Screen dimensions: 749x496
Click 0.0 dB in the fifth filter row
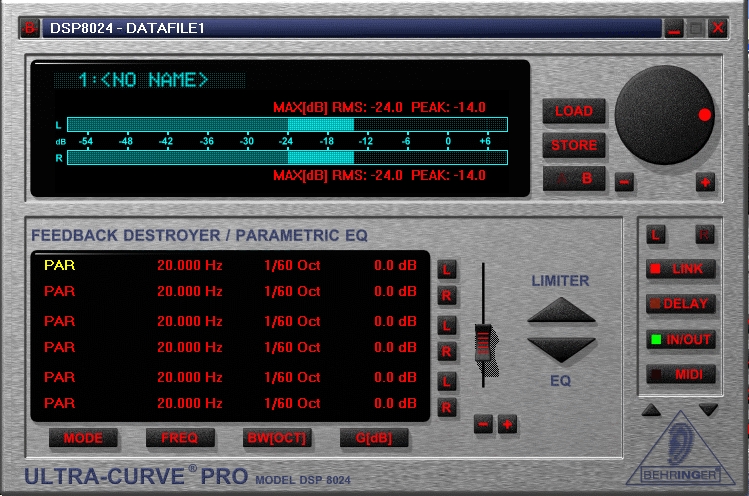(395, 377)
